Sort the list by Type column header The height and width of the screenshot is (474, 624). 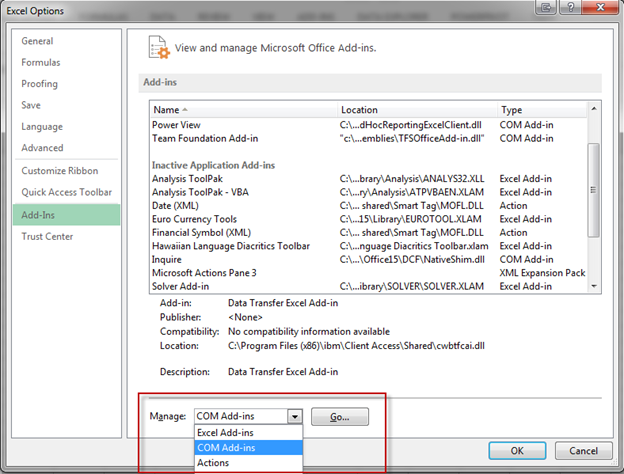click(x=542, y=110)
